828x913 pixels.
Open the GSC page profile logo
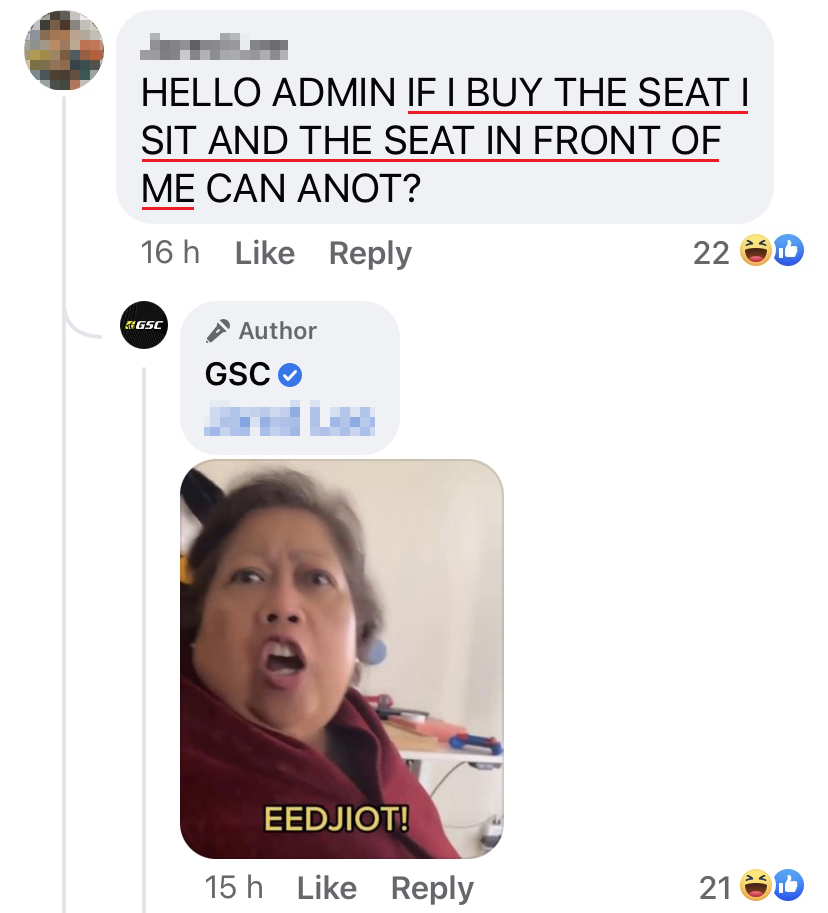click(144, 327)
